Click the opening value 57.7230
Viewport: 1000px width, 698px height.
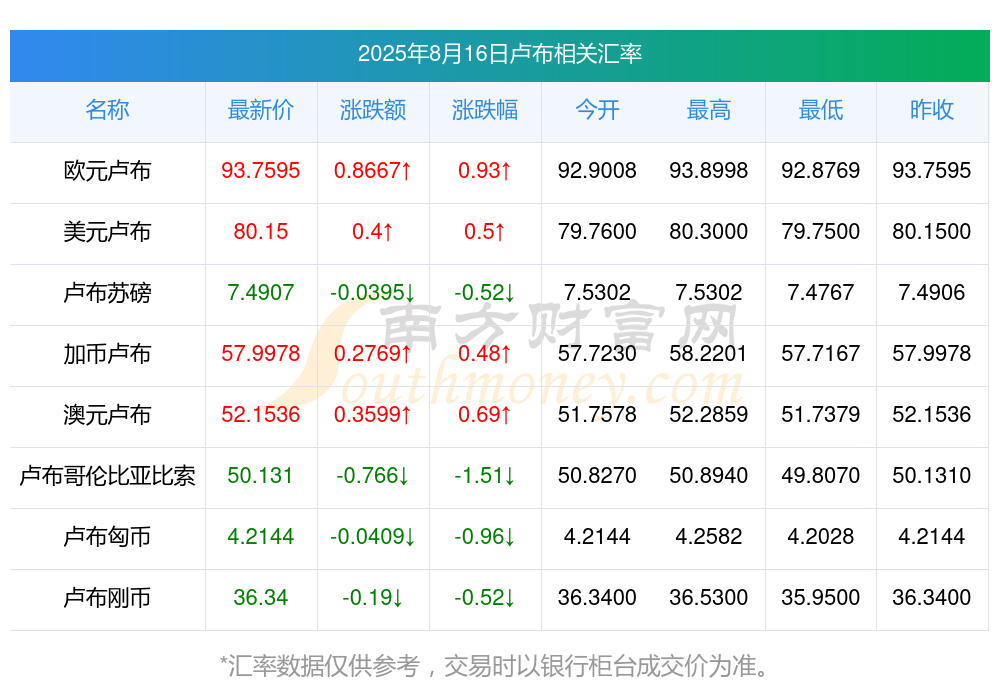pyautogui.click(x=597, y=353)
